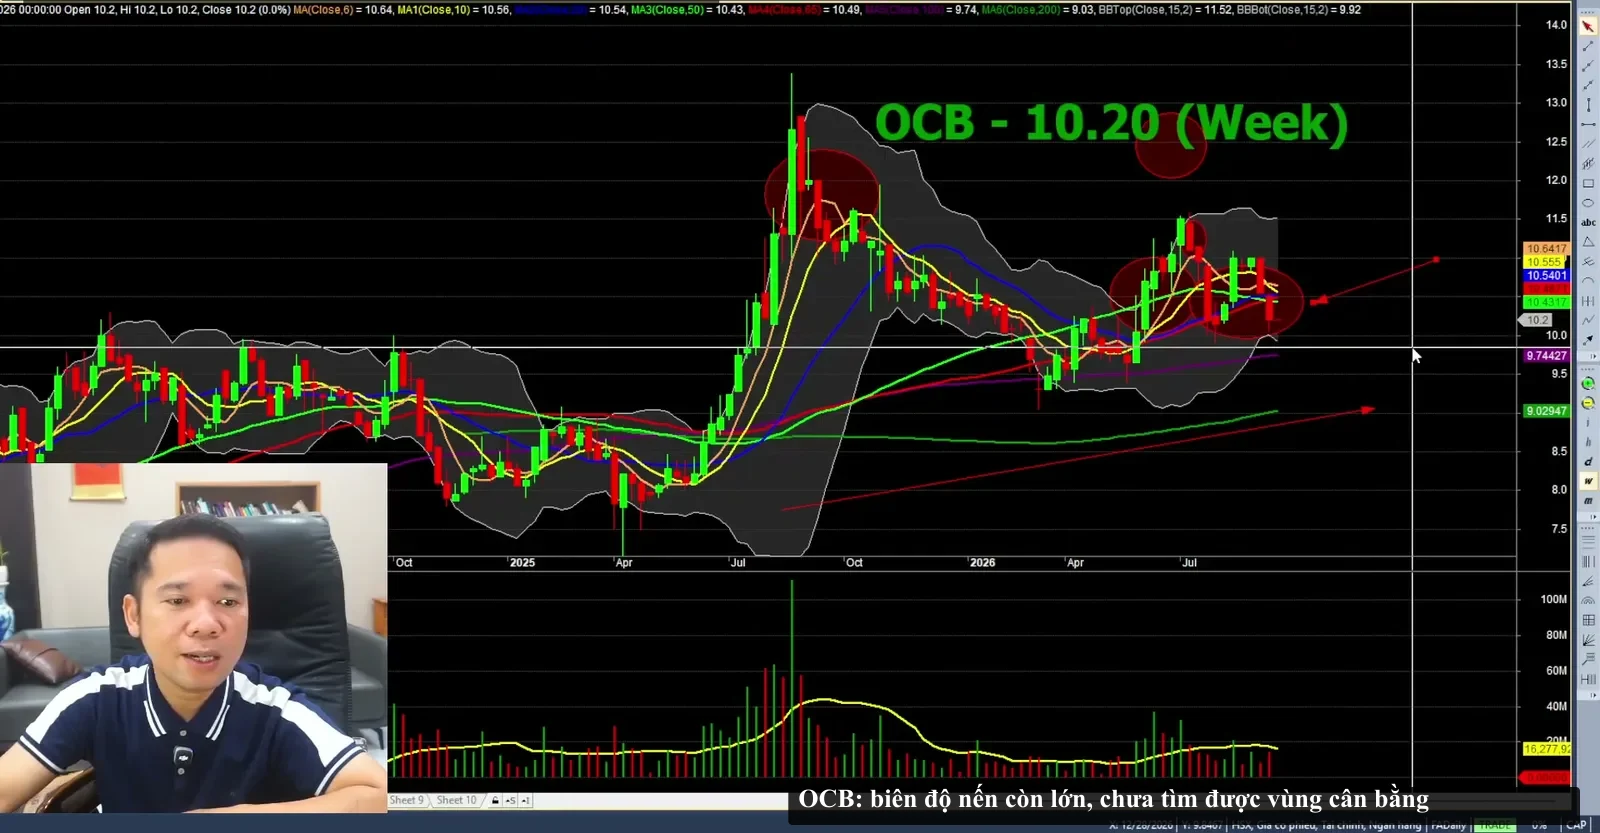Select the ray line drawing tool
Image resolution: width=1600 pixels, height=833 pixels.
click(1588, 66)
